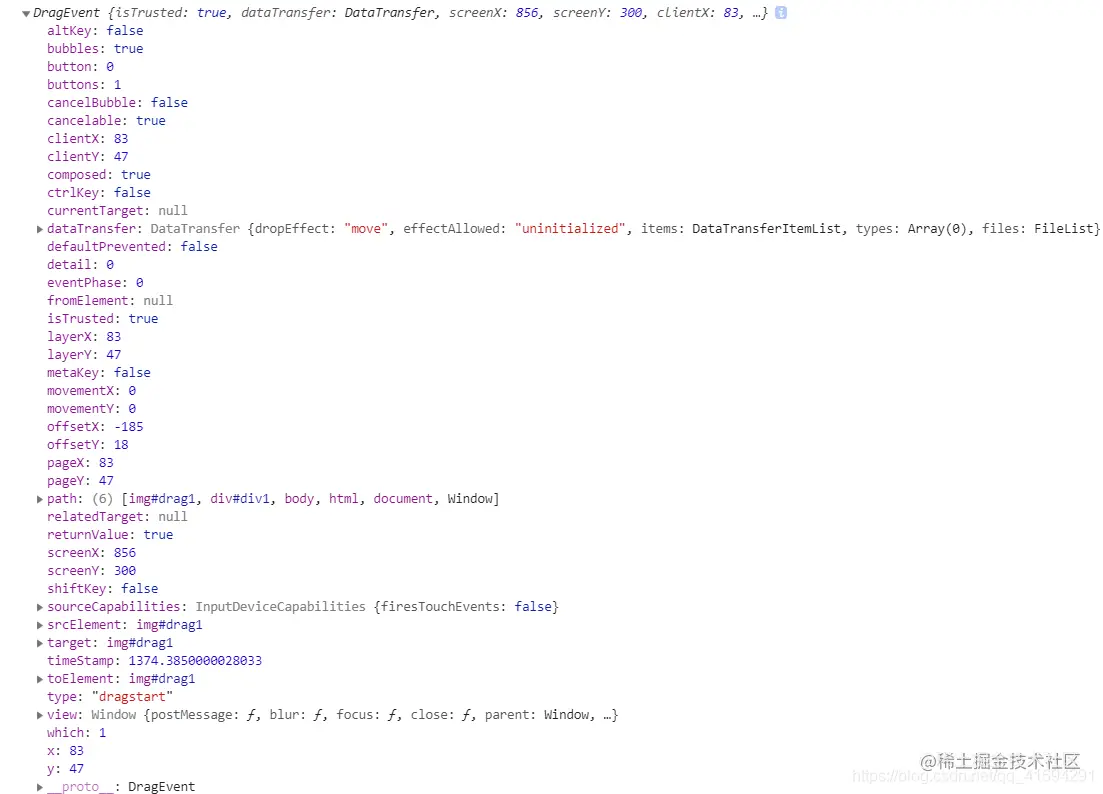Collapse the DragEvent object root arrow

(26, 13)
